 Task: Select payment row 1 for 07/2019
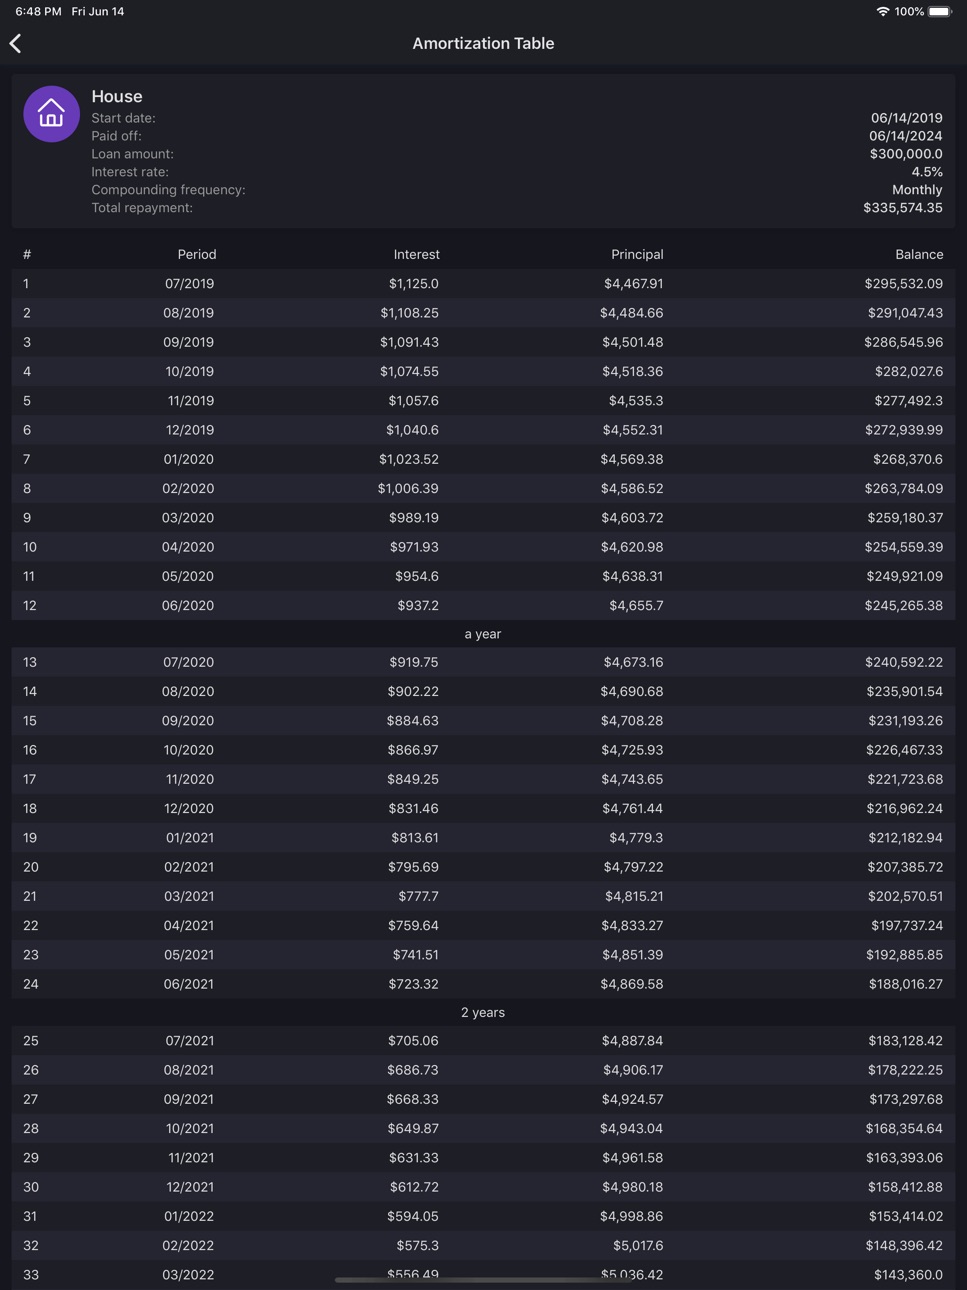coord(483,283)
